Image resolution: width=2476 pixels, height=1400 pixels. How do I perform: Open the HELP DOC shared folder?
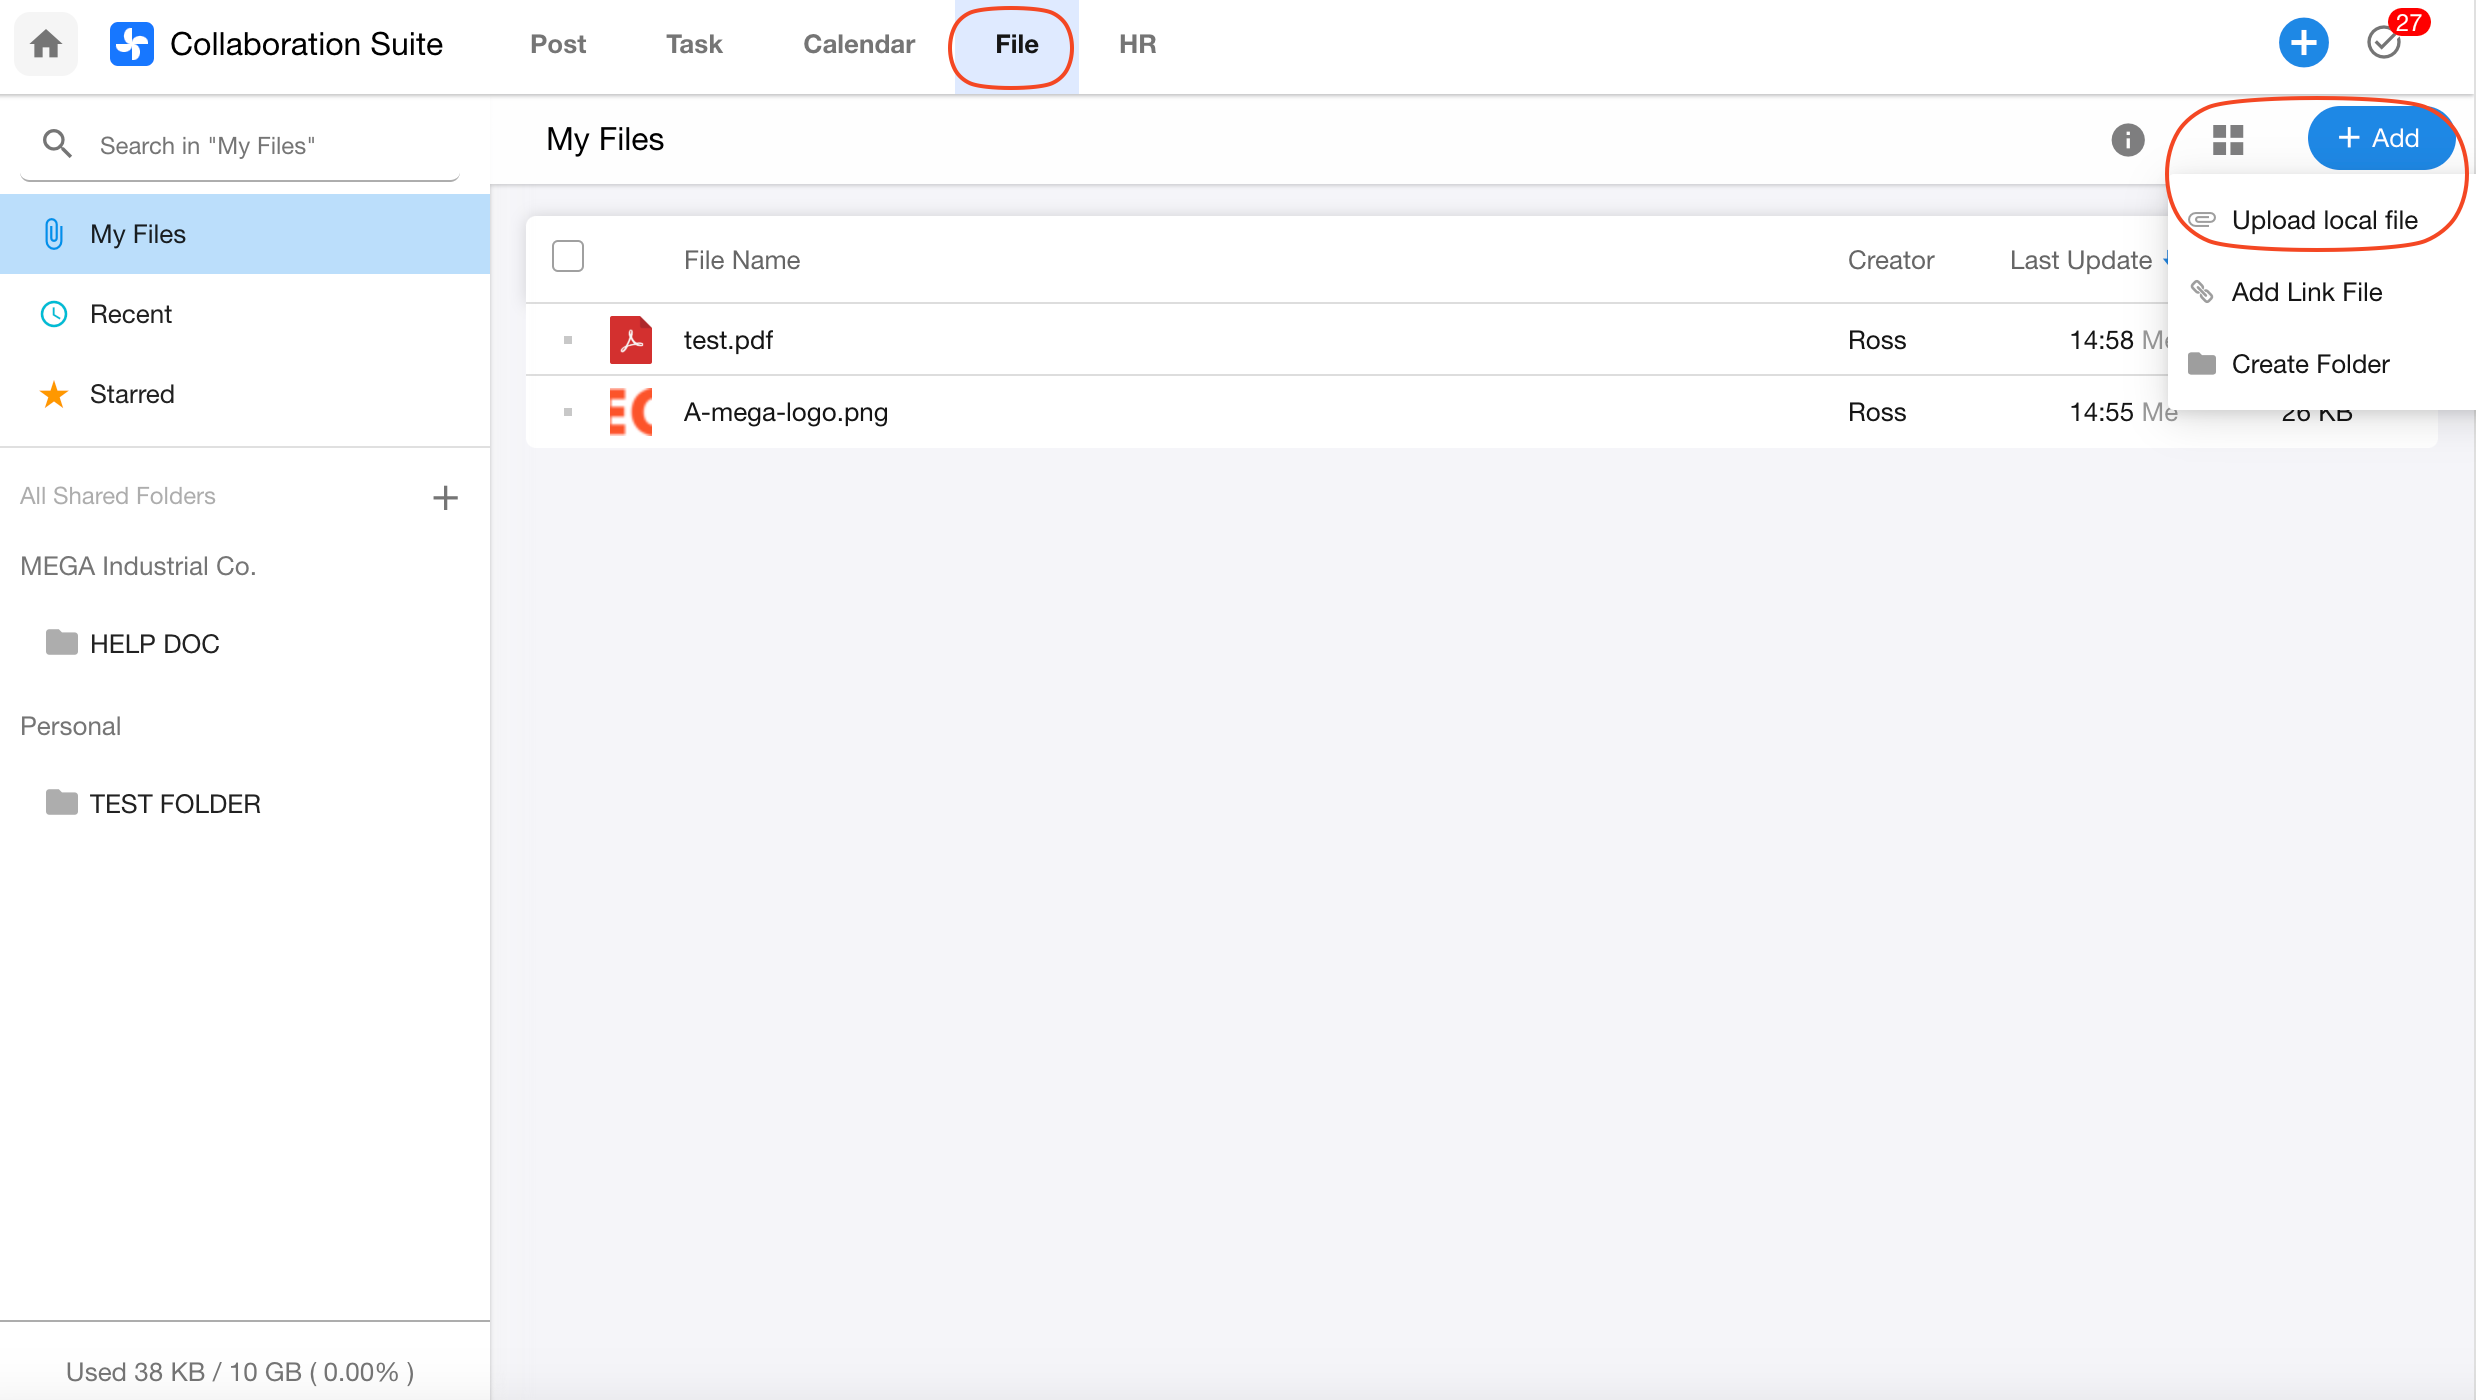[x=154, y=644]
